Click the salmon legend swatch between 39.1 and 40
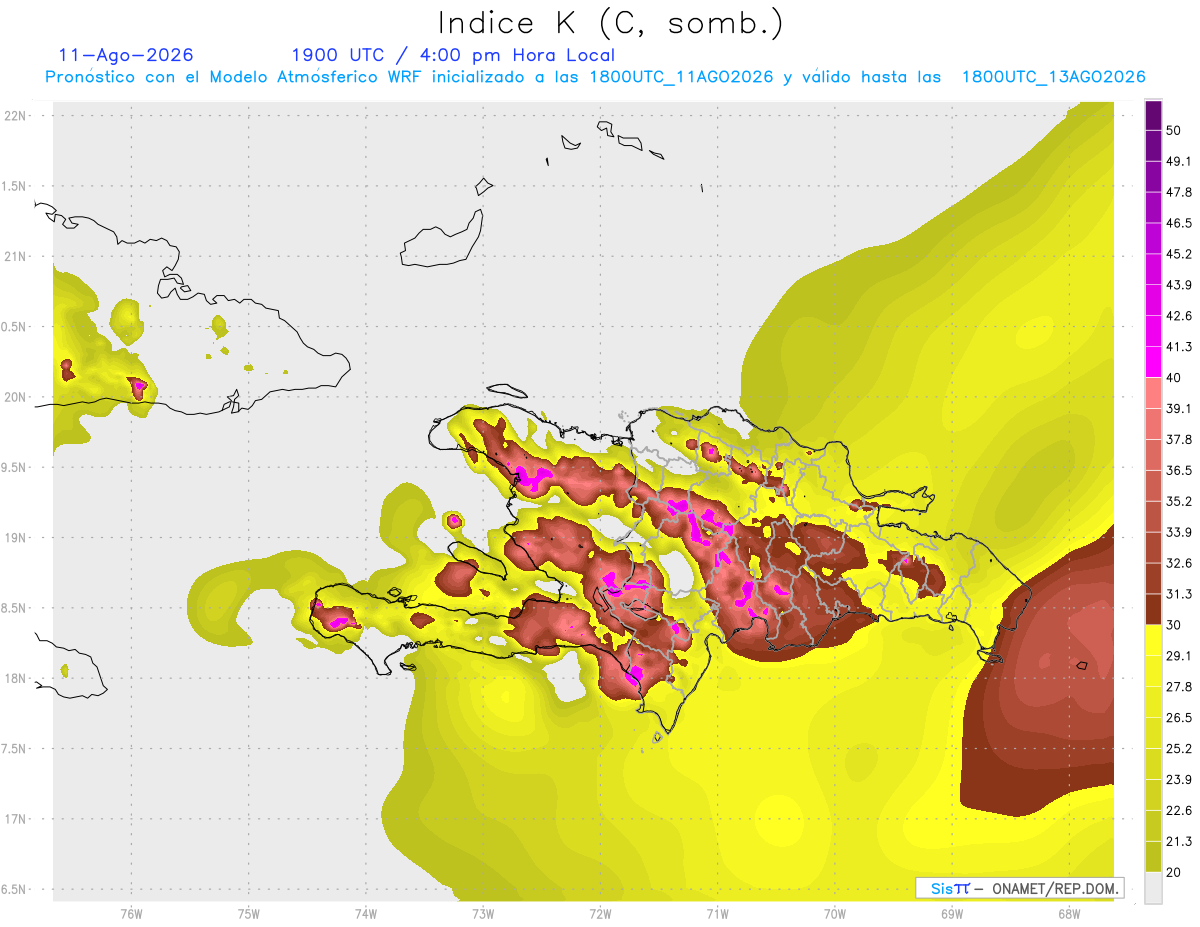The width and height of the screenshot is (1200, 927). tap(1153, 393)
